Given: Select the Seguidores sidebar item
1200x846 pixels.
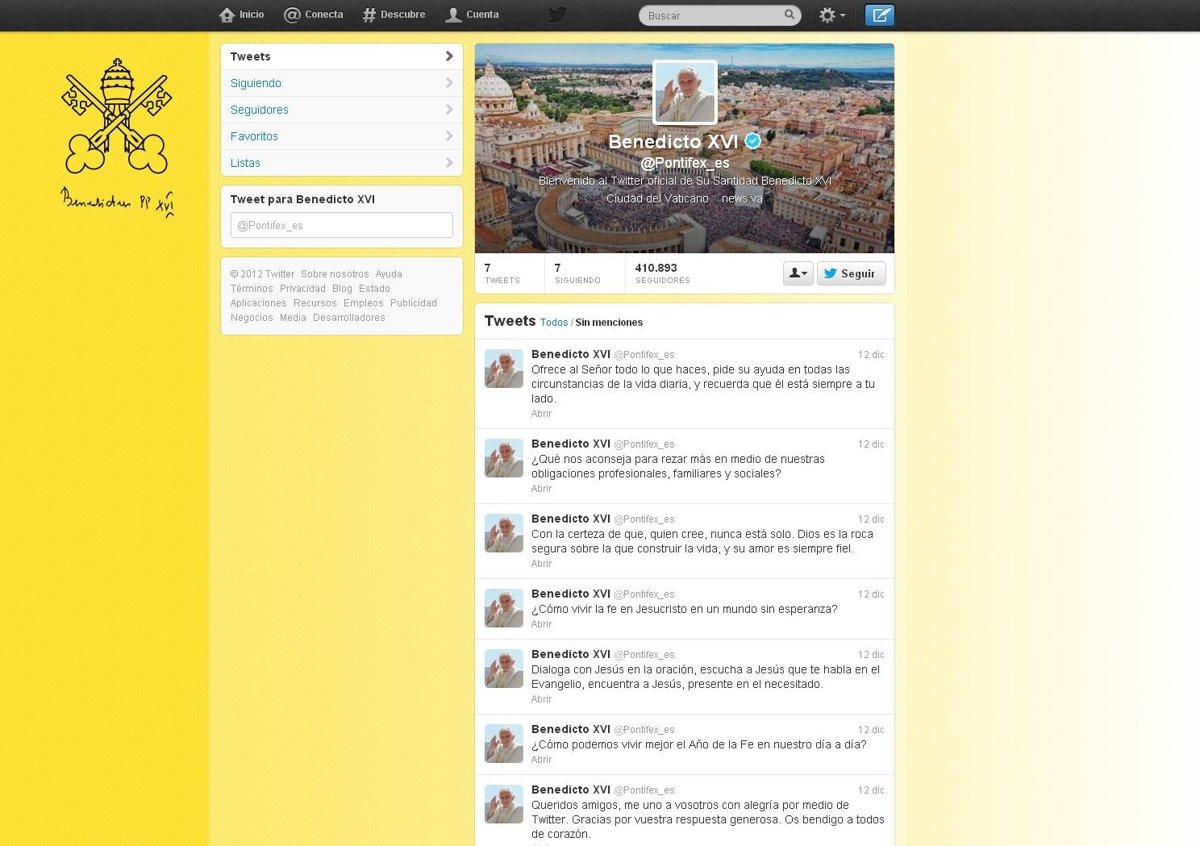Looking at the screenshot, I should (x=259, y=110).
